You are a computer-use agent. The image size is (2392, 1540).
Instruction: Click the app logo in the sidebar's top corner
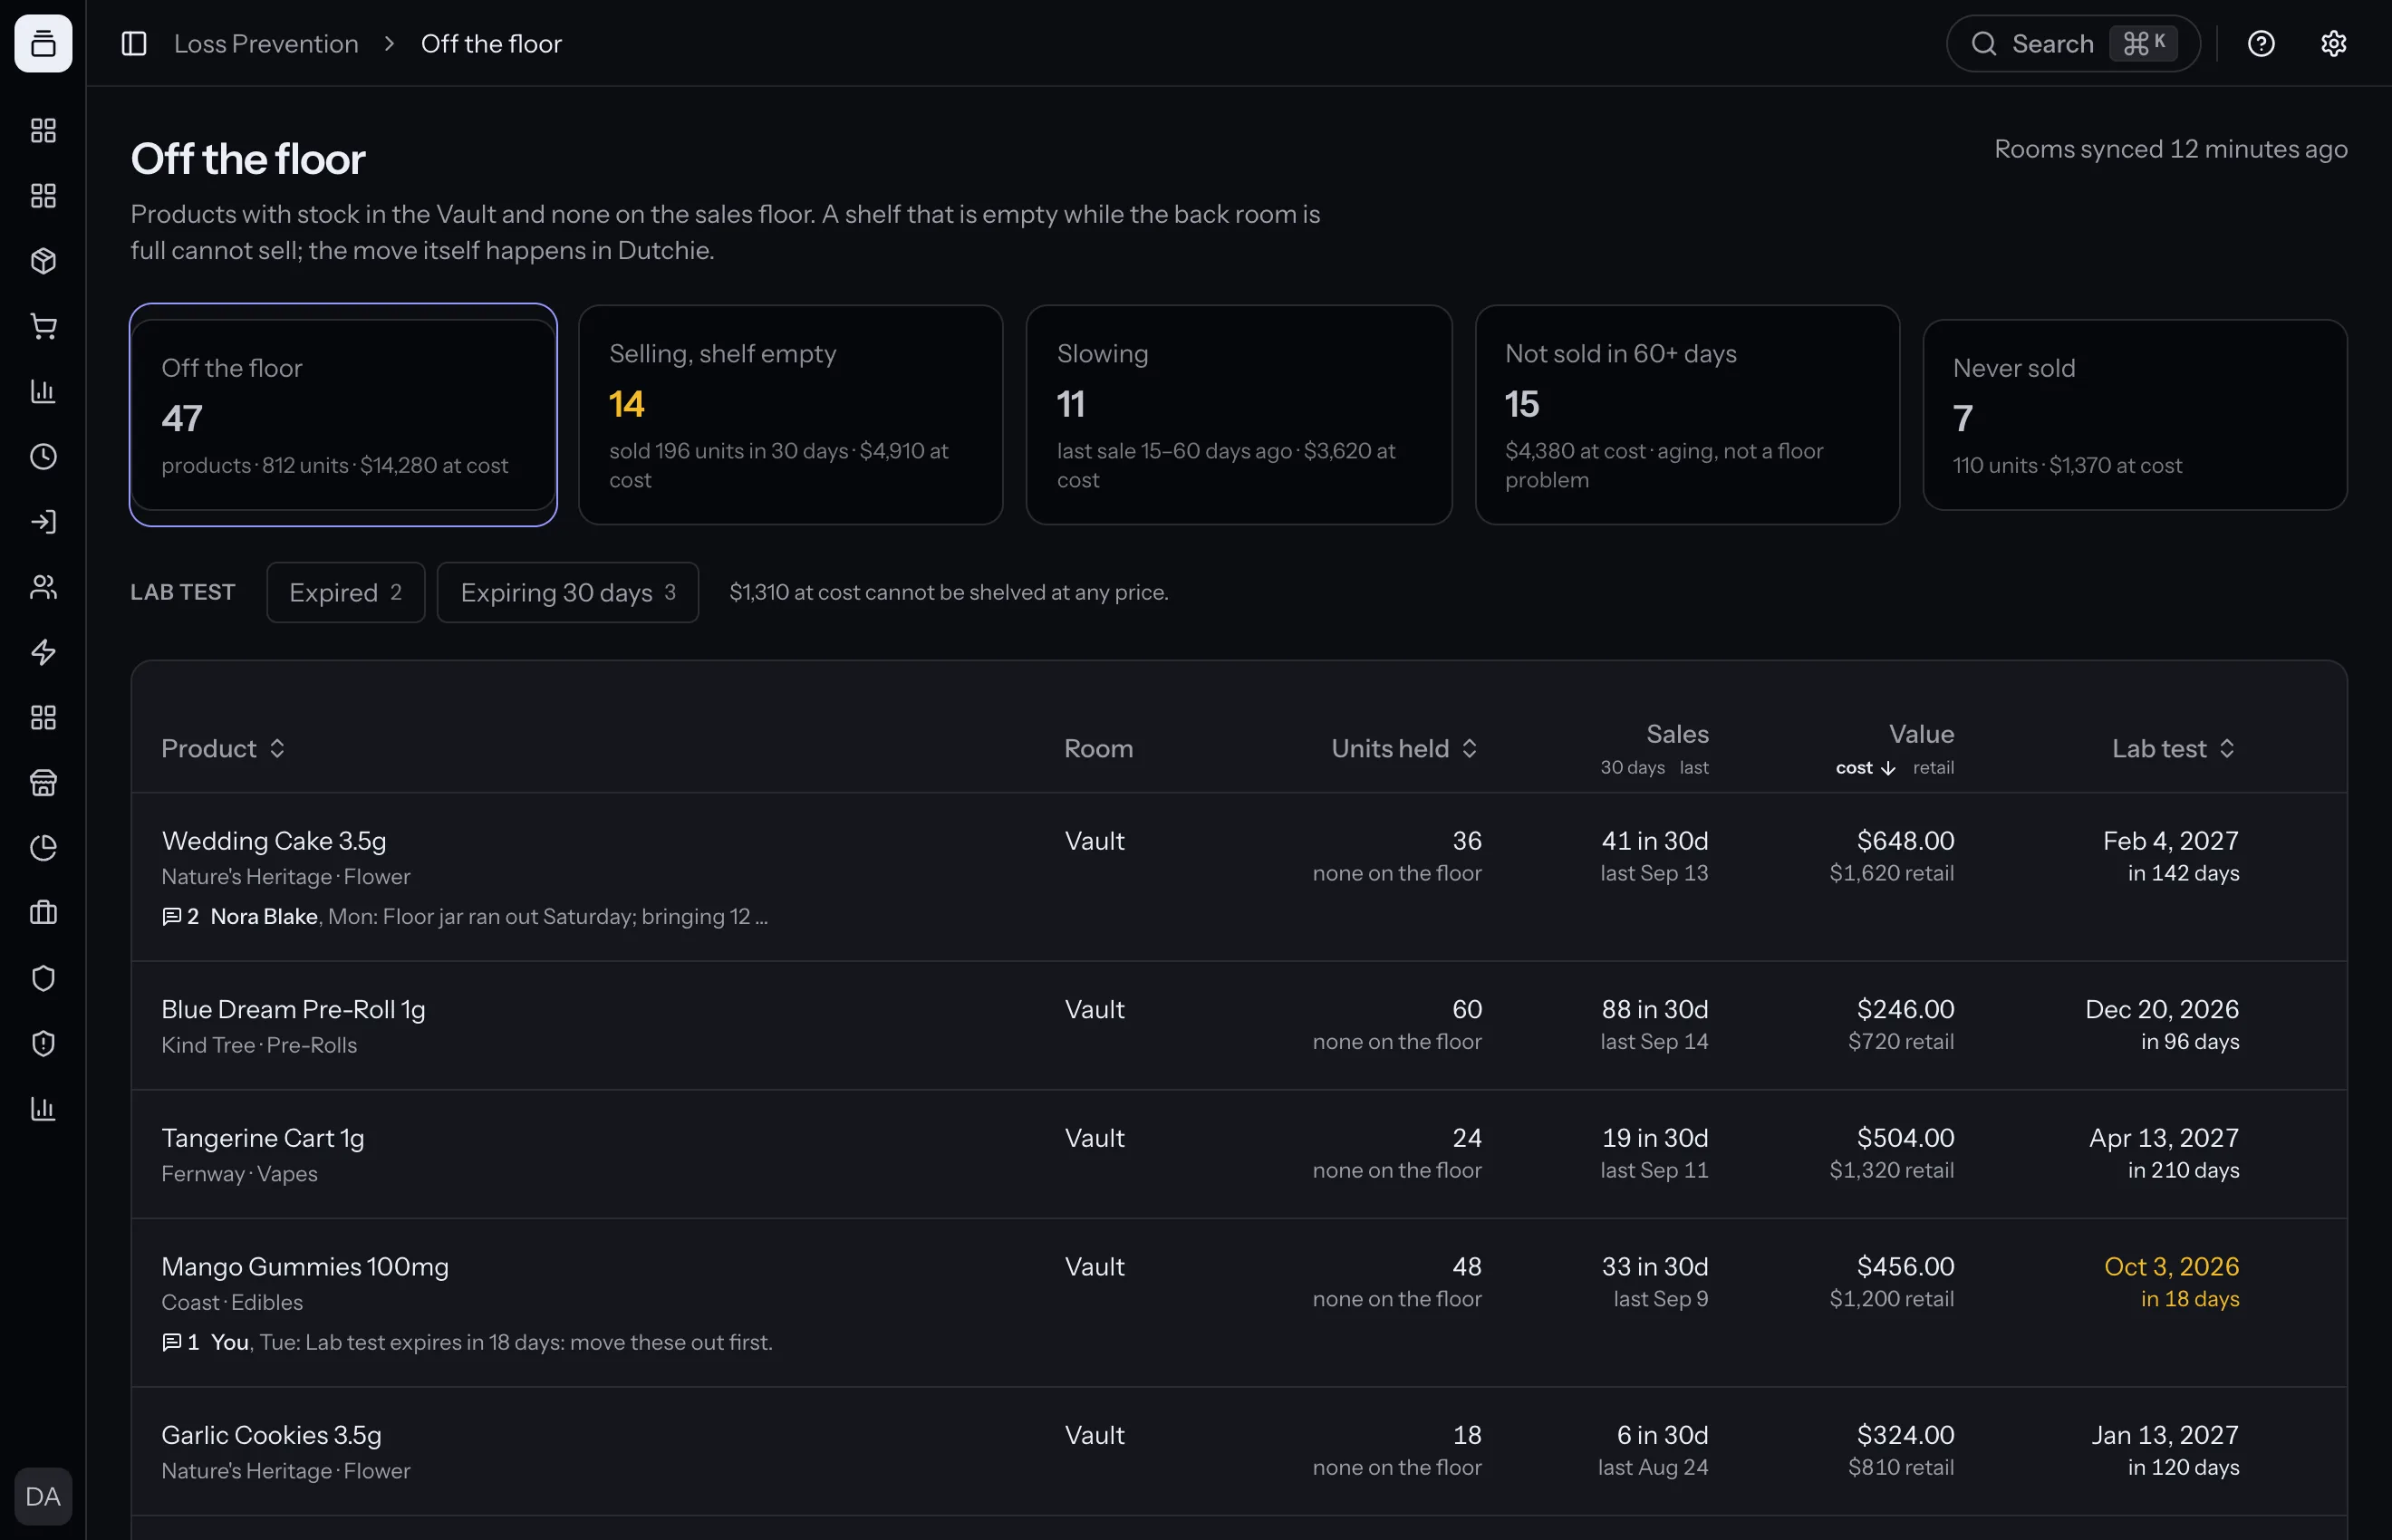click(43, 43)
